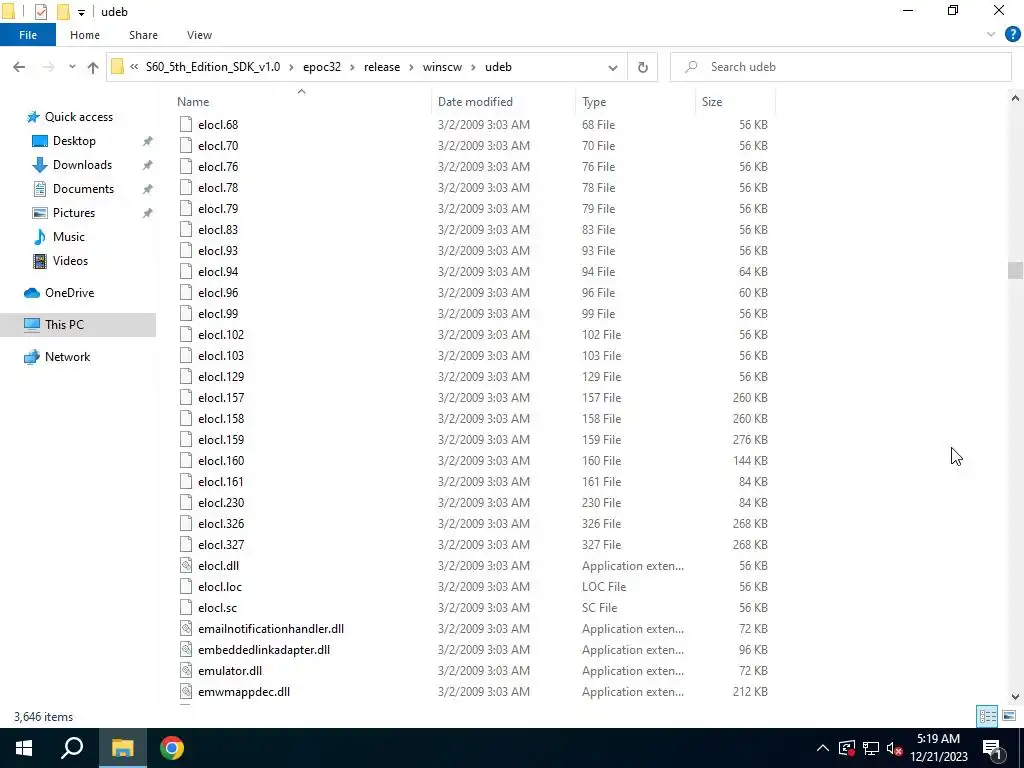Viewport: 1024px width, 768px height.
Task: Sort by the Date modified column header
Action: [x=475, y=102]
